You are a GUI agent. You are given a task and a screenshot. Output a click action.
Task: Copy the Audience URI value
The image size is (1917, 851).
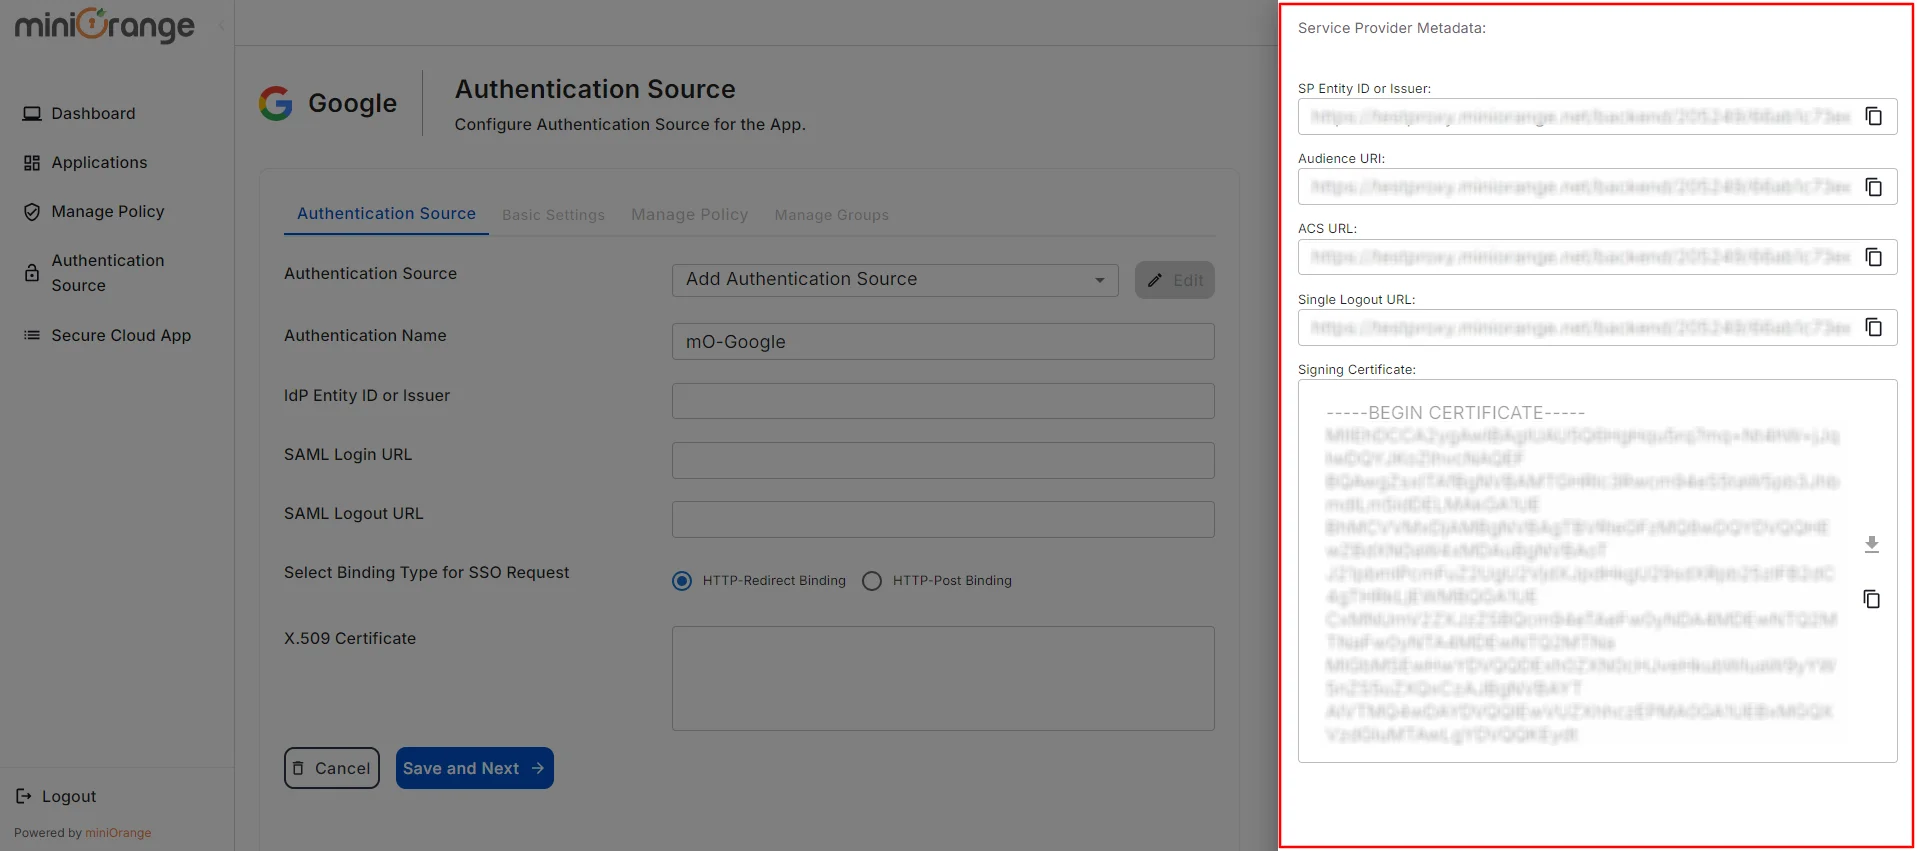[1873, 187]
